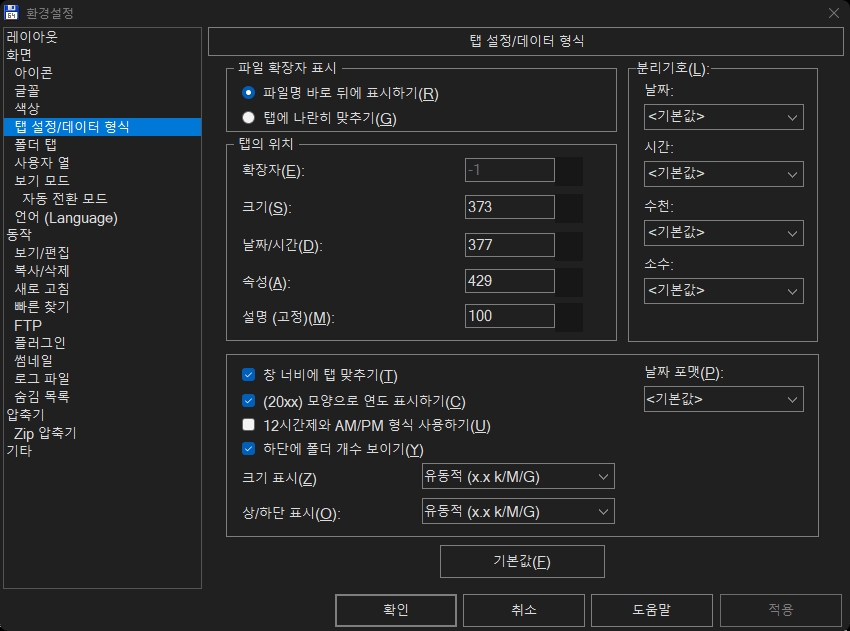Open the 수천 separator dropdown

(723, 233)
